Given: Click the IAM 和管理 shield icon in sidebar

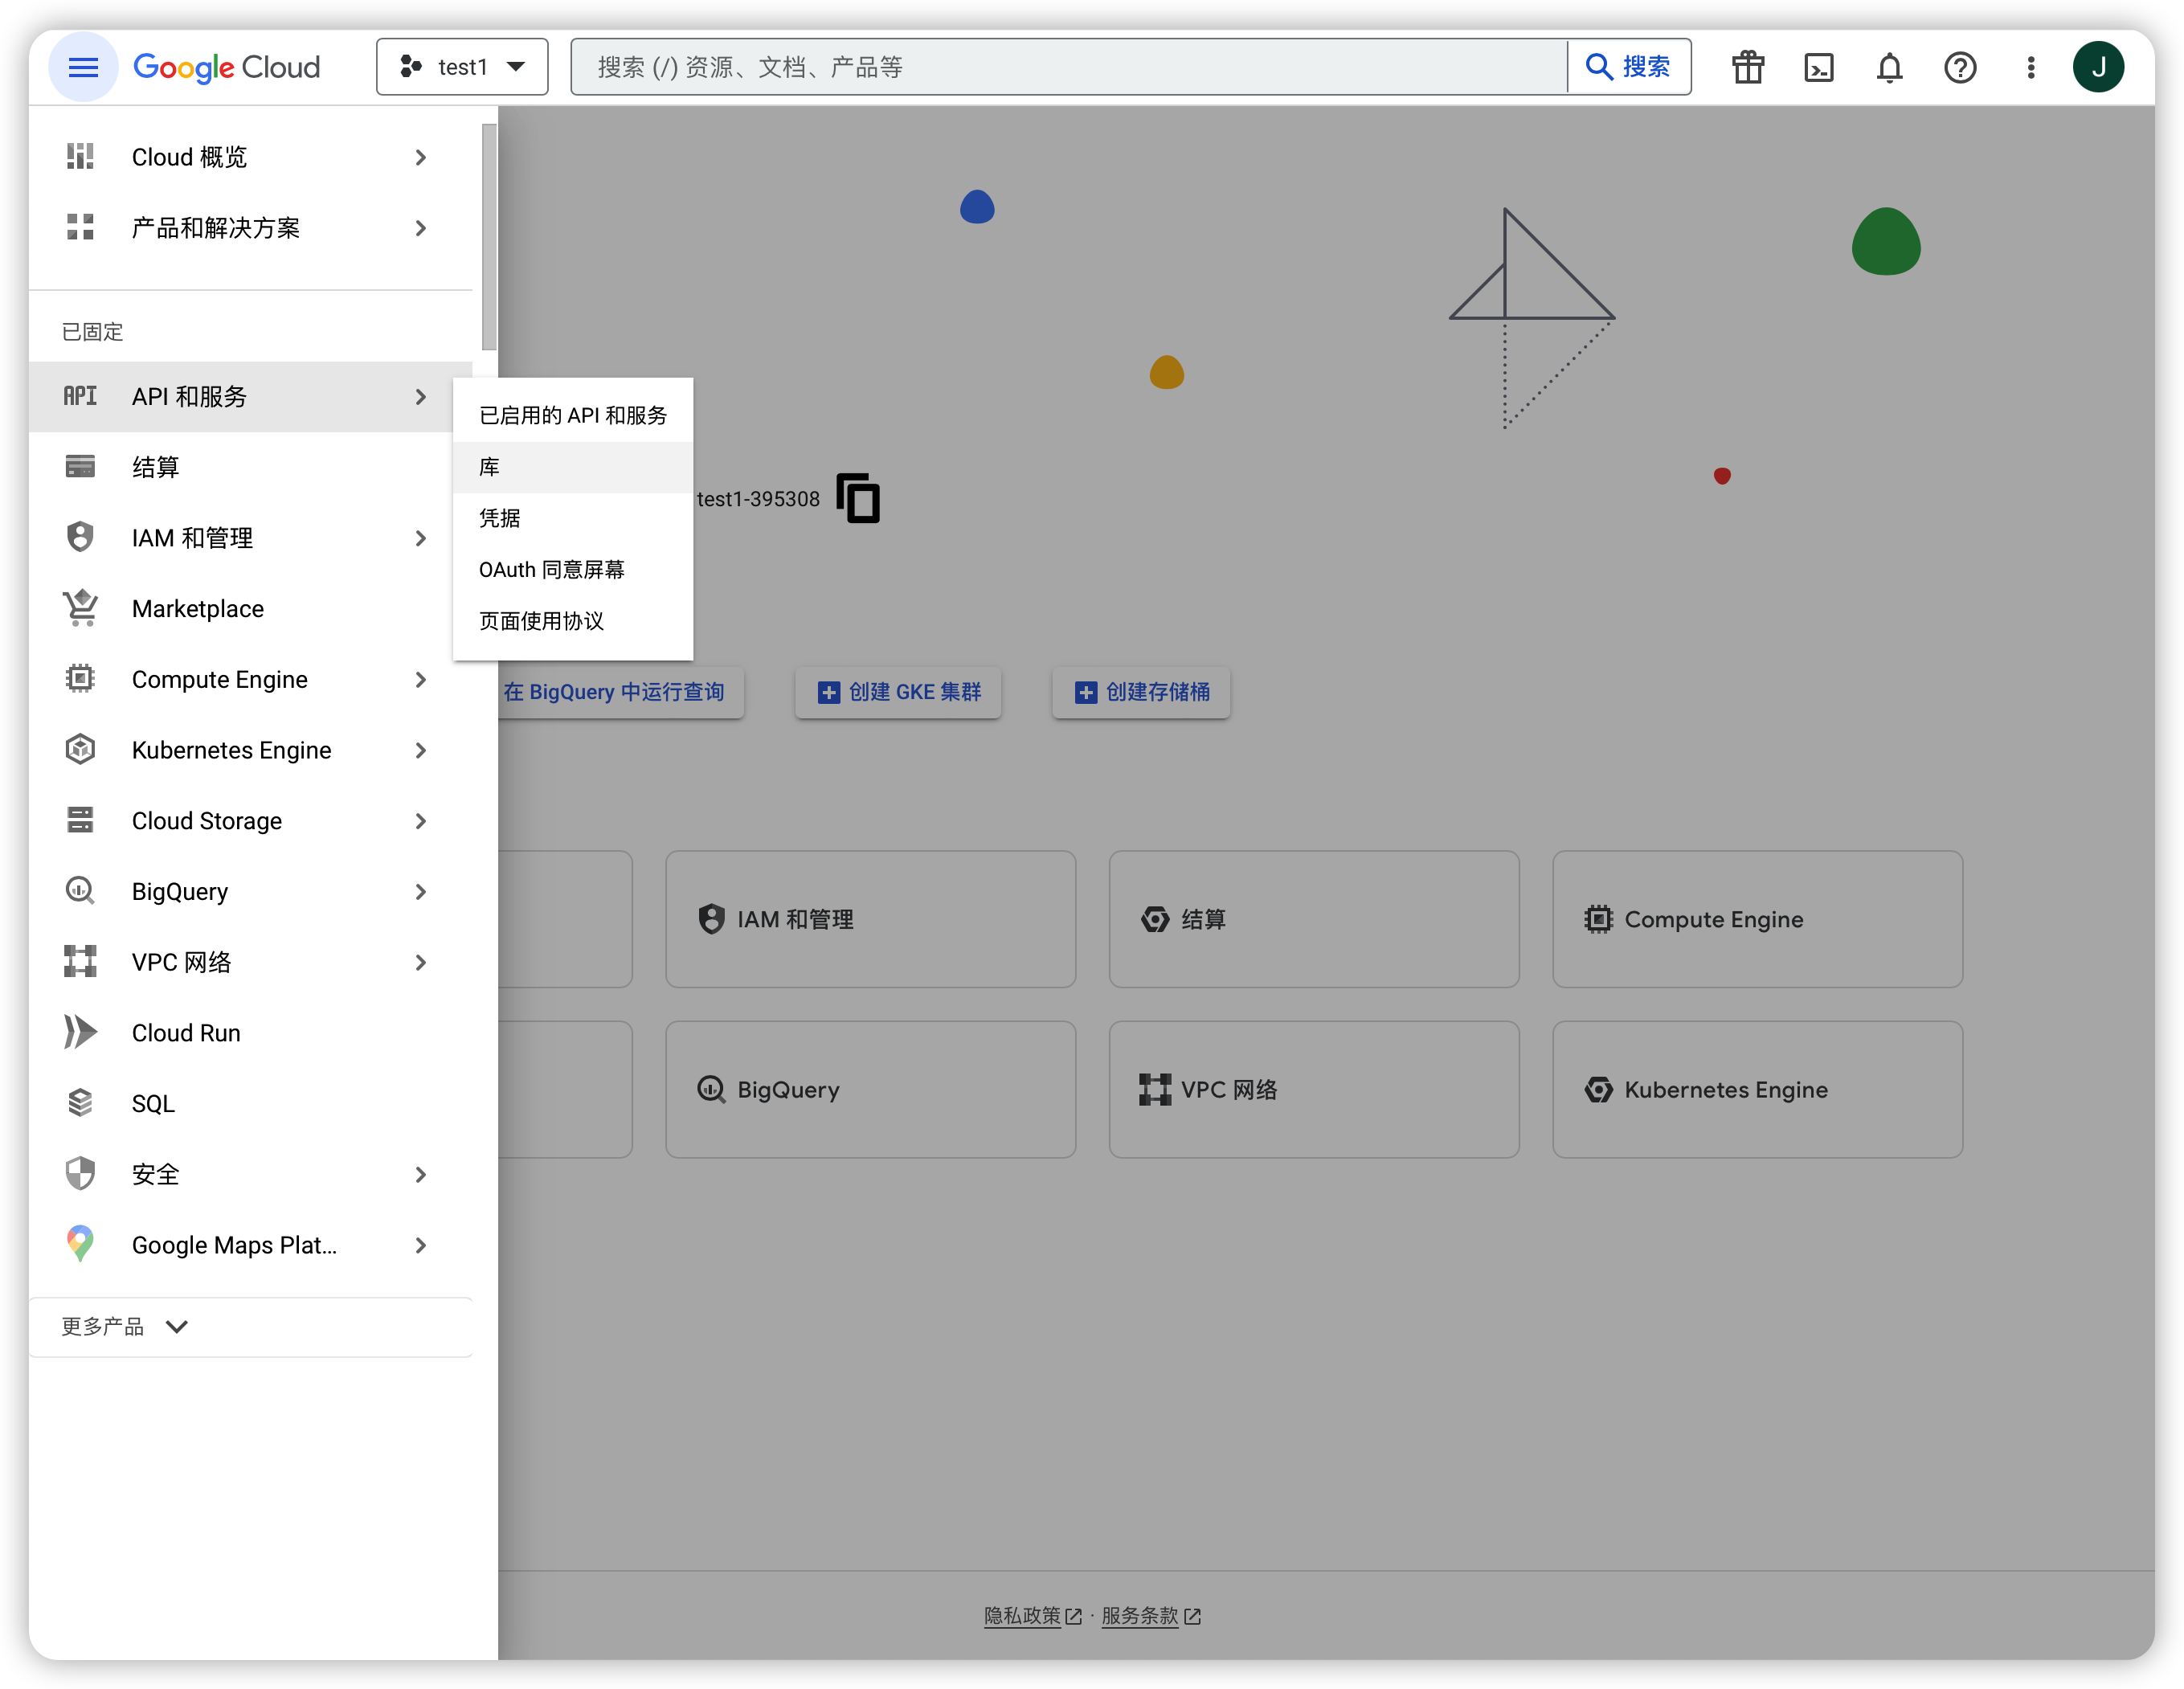Looking at the screenshot, I should (x=80, y=537).
